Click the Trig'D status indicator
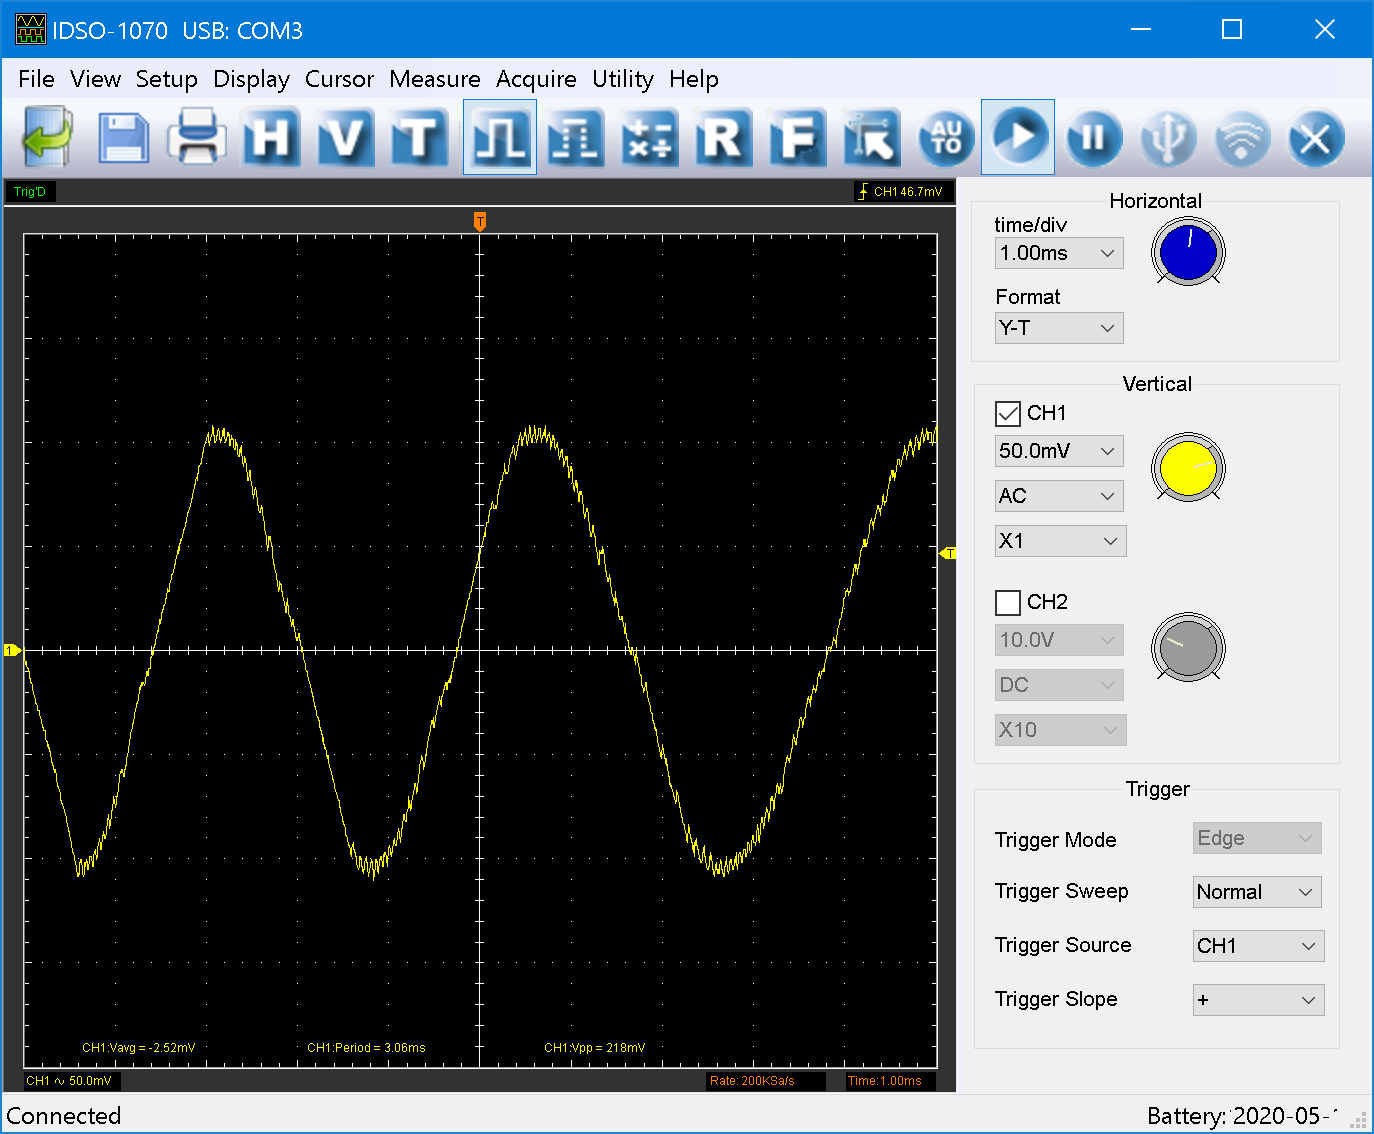The height and width of the screenshot is (1134, 1374). tap(30, 192)
